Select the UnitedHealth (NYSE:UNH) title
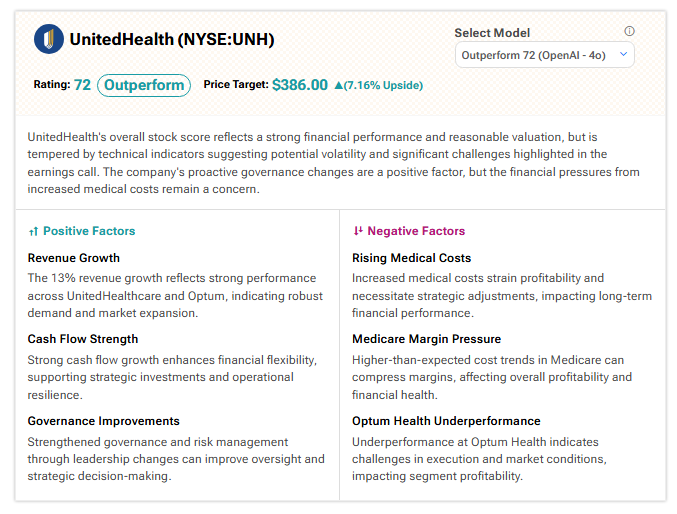Image resolution: width=677 pixels, height=514 pixels. coord(171,40)
